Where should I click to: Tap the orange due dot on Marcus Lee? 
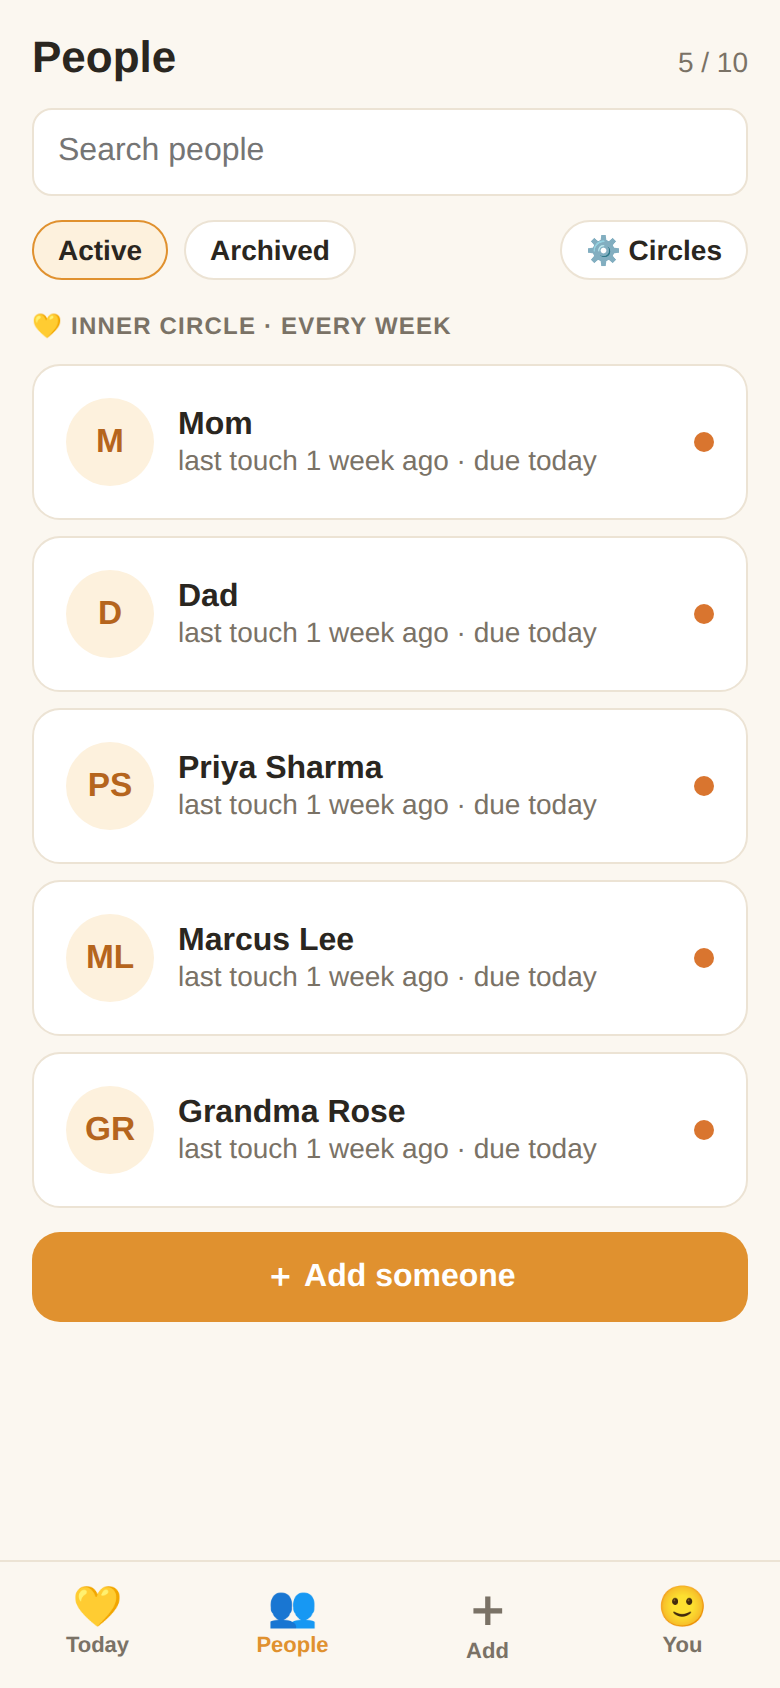[x=704, y=958]
